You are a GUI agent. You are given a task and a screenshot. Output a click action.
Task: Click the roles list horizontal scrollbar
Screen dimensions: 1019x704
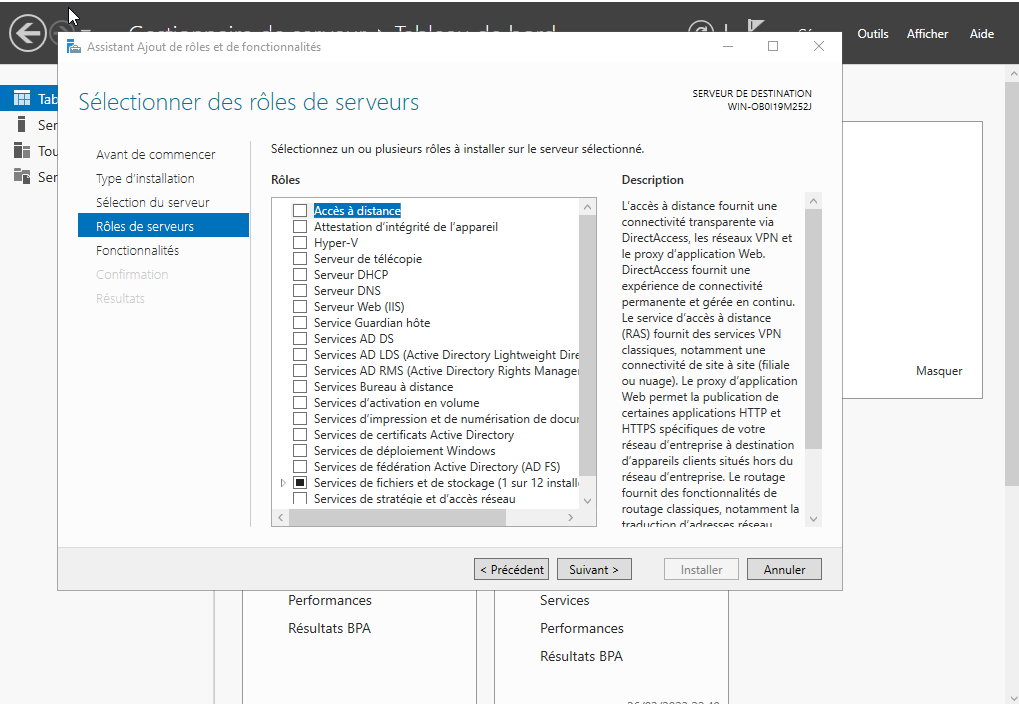click(424, 517)
